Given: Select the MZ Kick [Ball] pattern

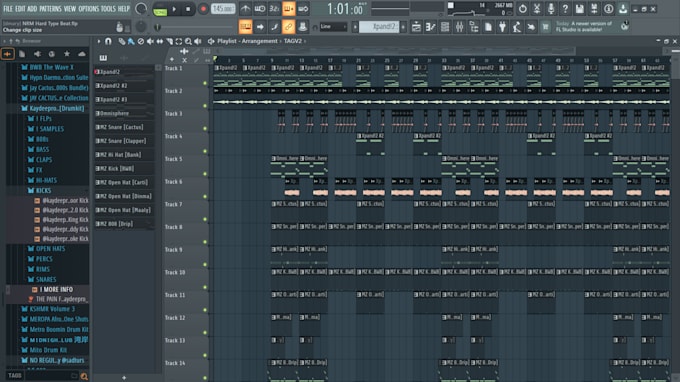Looking at the screenshot, I should coord(124,168).
